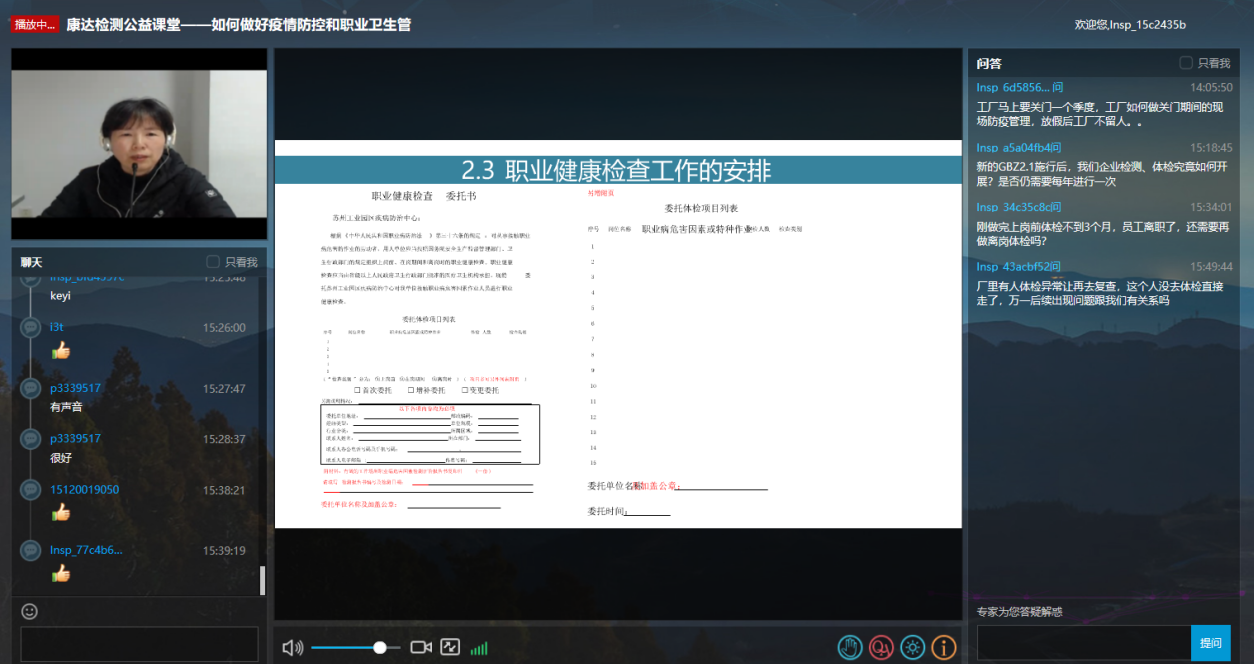Viewport: 1254px width, 664px height.
Task: Click 首次委托 checkbox on the slide
Action: click(357, 390)
